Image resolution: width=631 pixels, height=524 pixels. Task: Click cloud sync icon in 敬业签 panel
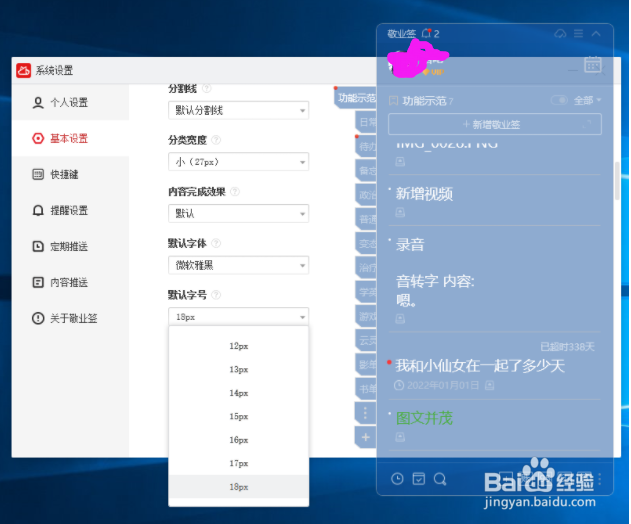point(560,34)
